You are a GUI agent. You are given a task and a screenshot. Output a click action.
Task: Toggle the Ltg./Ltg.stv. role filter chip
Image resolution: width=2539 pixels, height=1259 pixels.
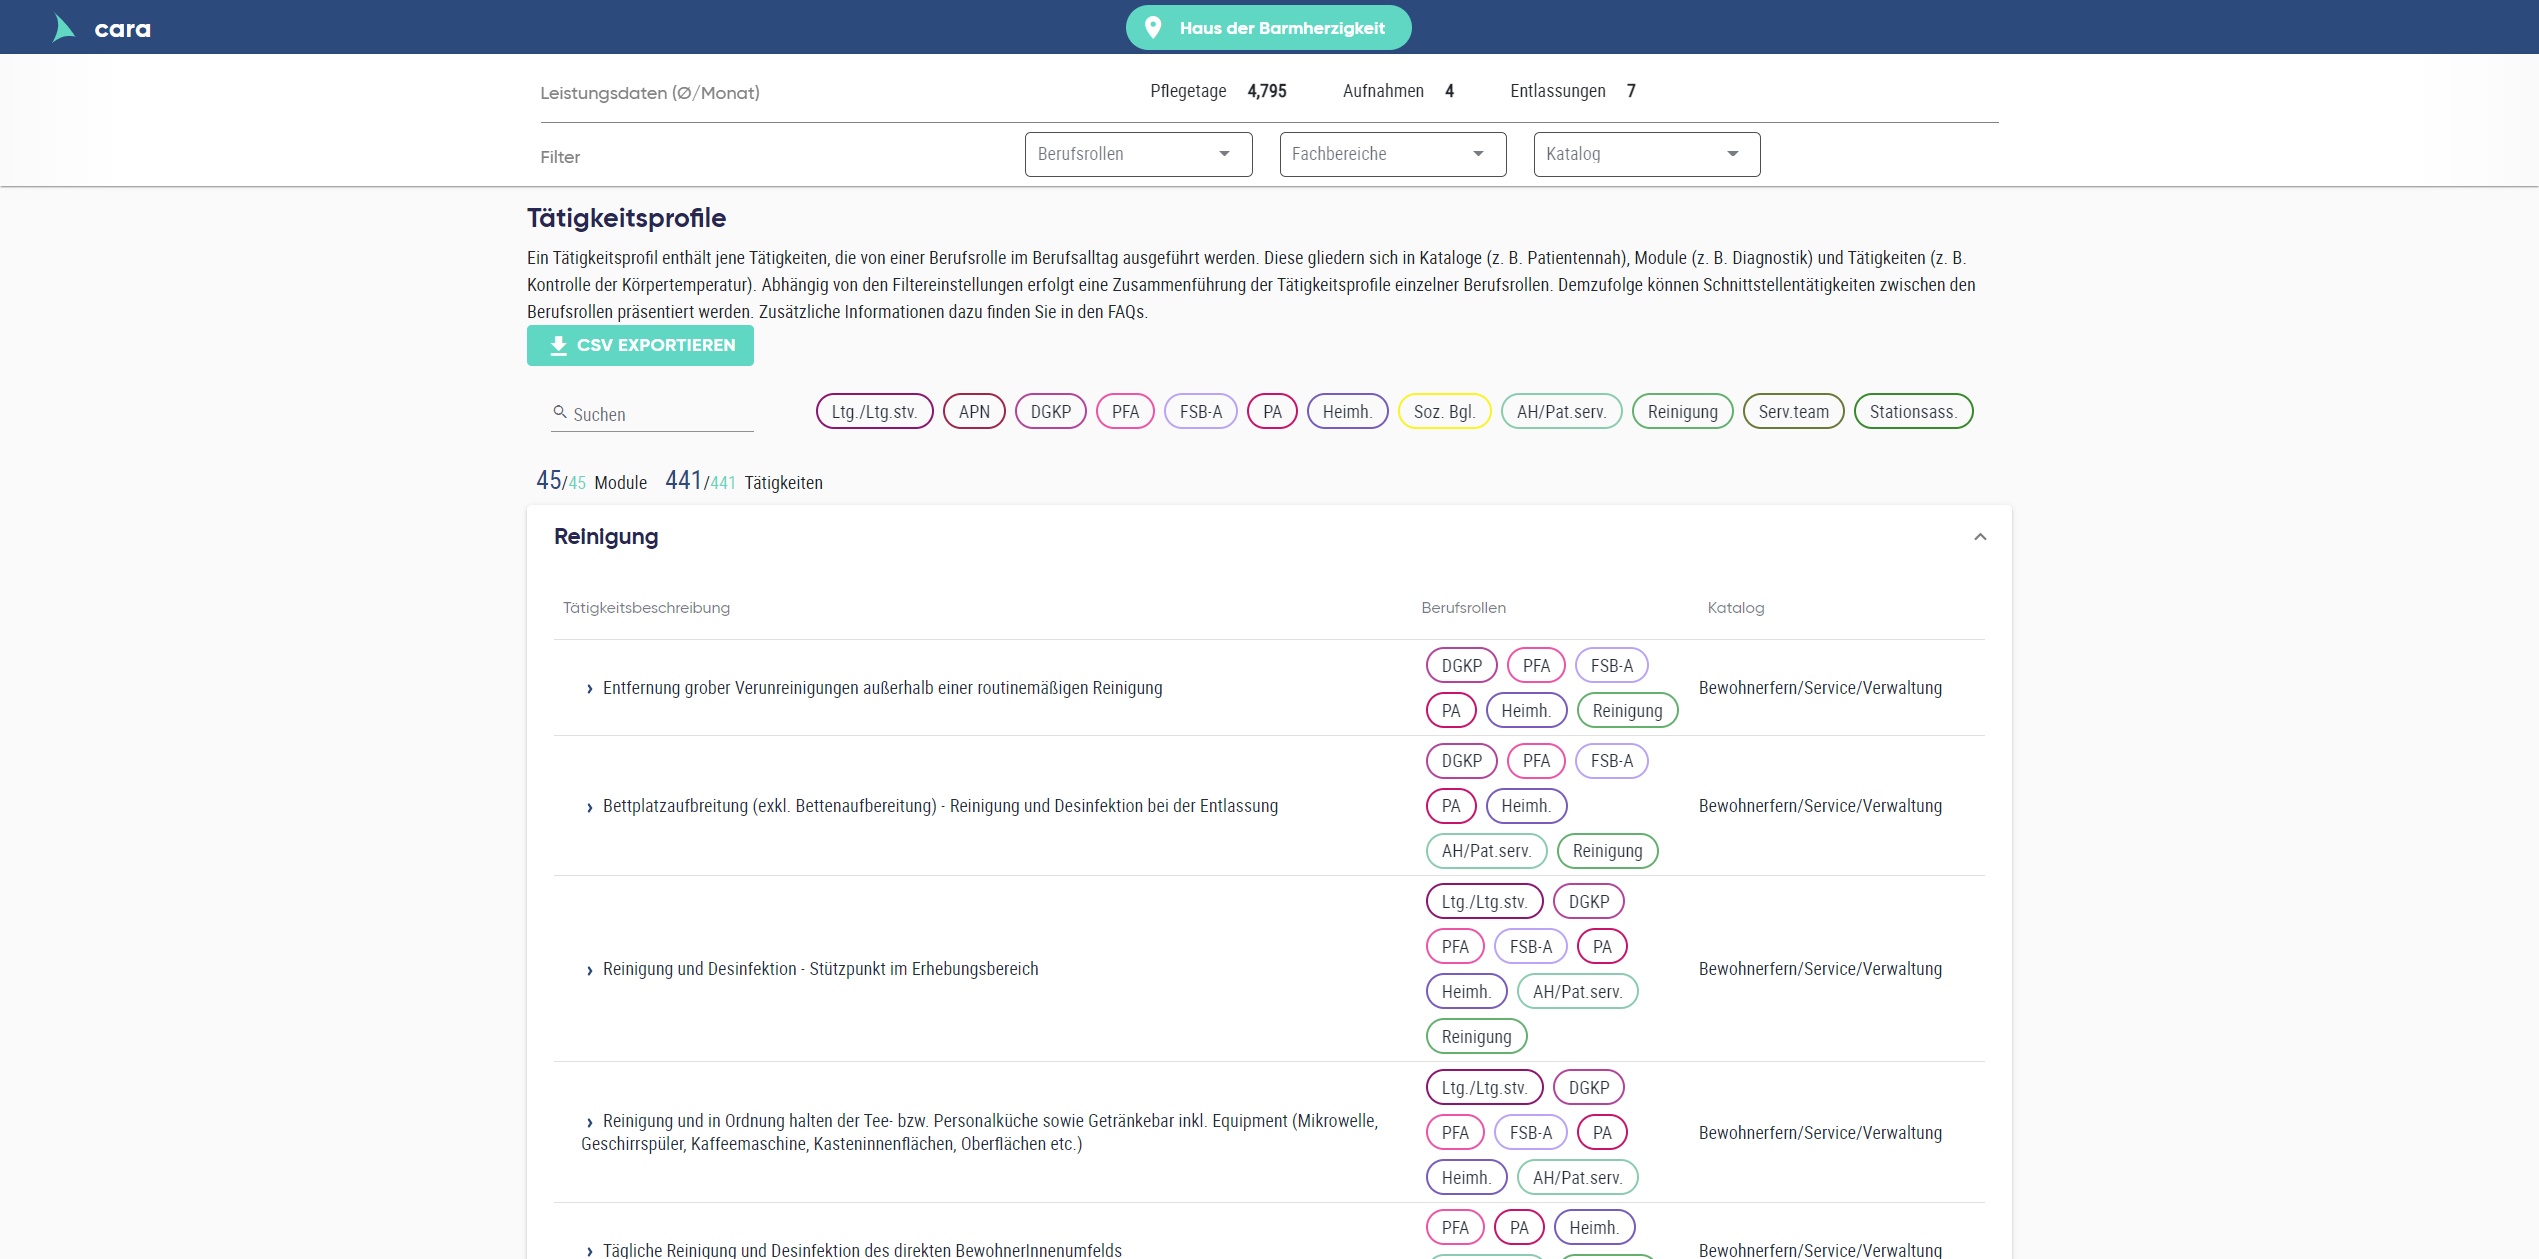[x=874, y=411]
